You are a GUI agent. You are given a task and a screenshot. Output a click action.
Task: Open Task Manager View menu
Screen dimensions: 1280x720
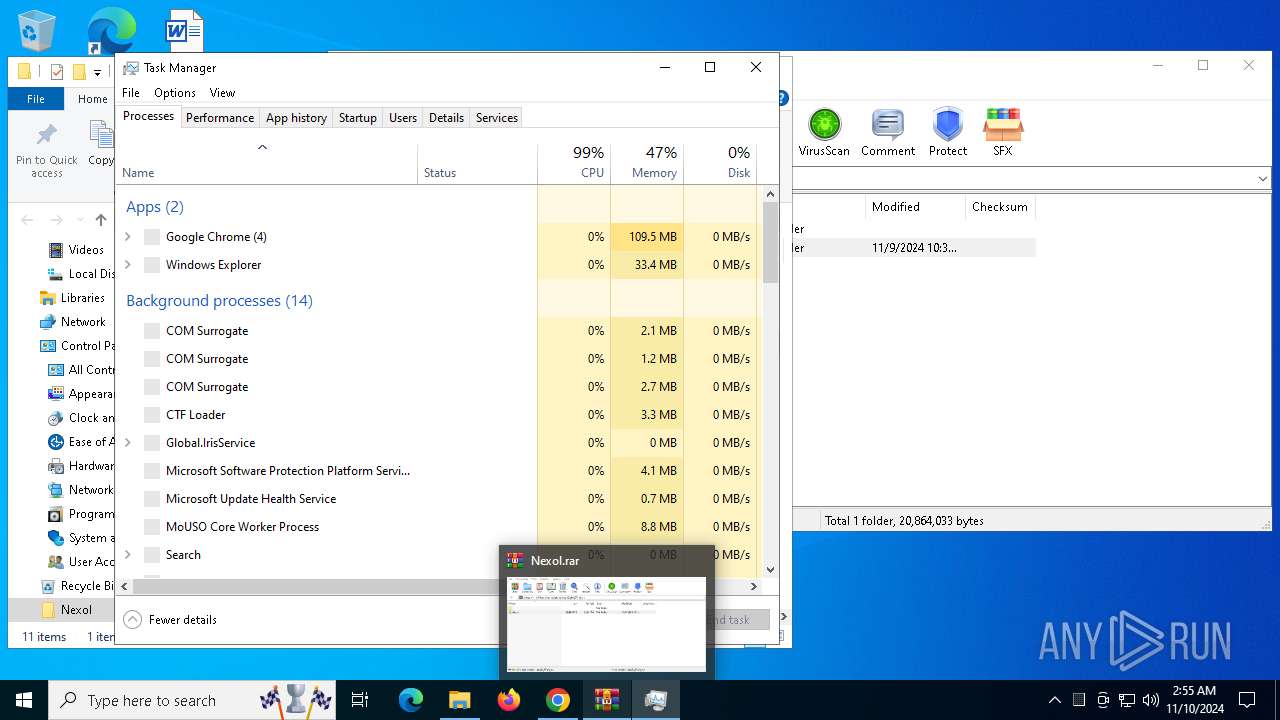tap(222, 93)
